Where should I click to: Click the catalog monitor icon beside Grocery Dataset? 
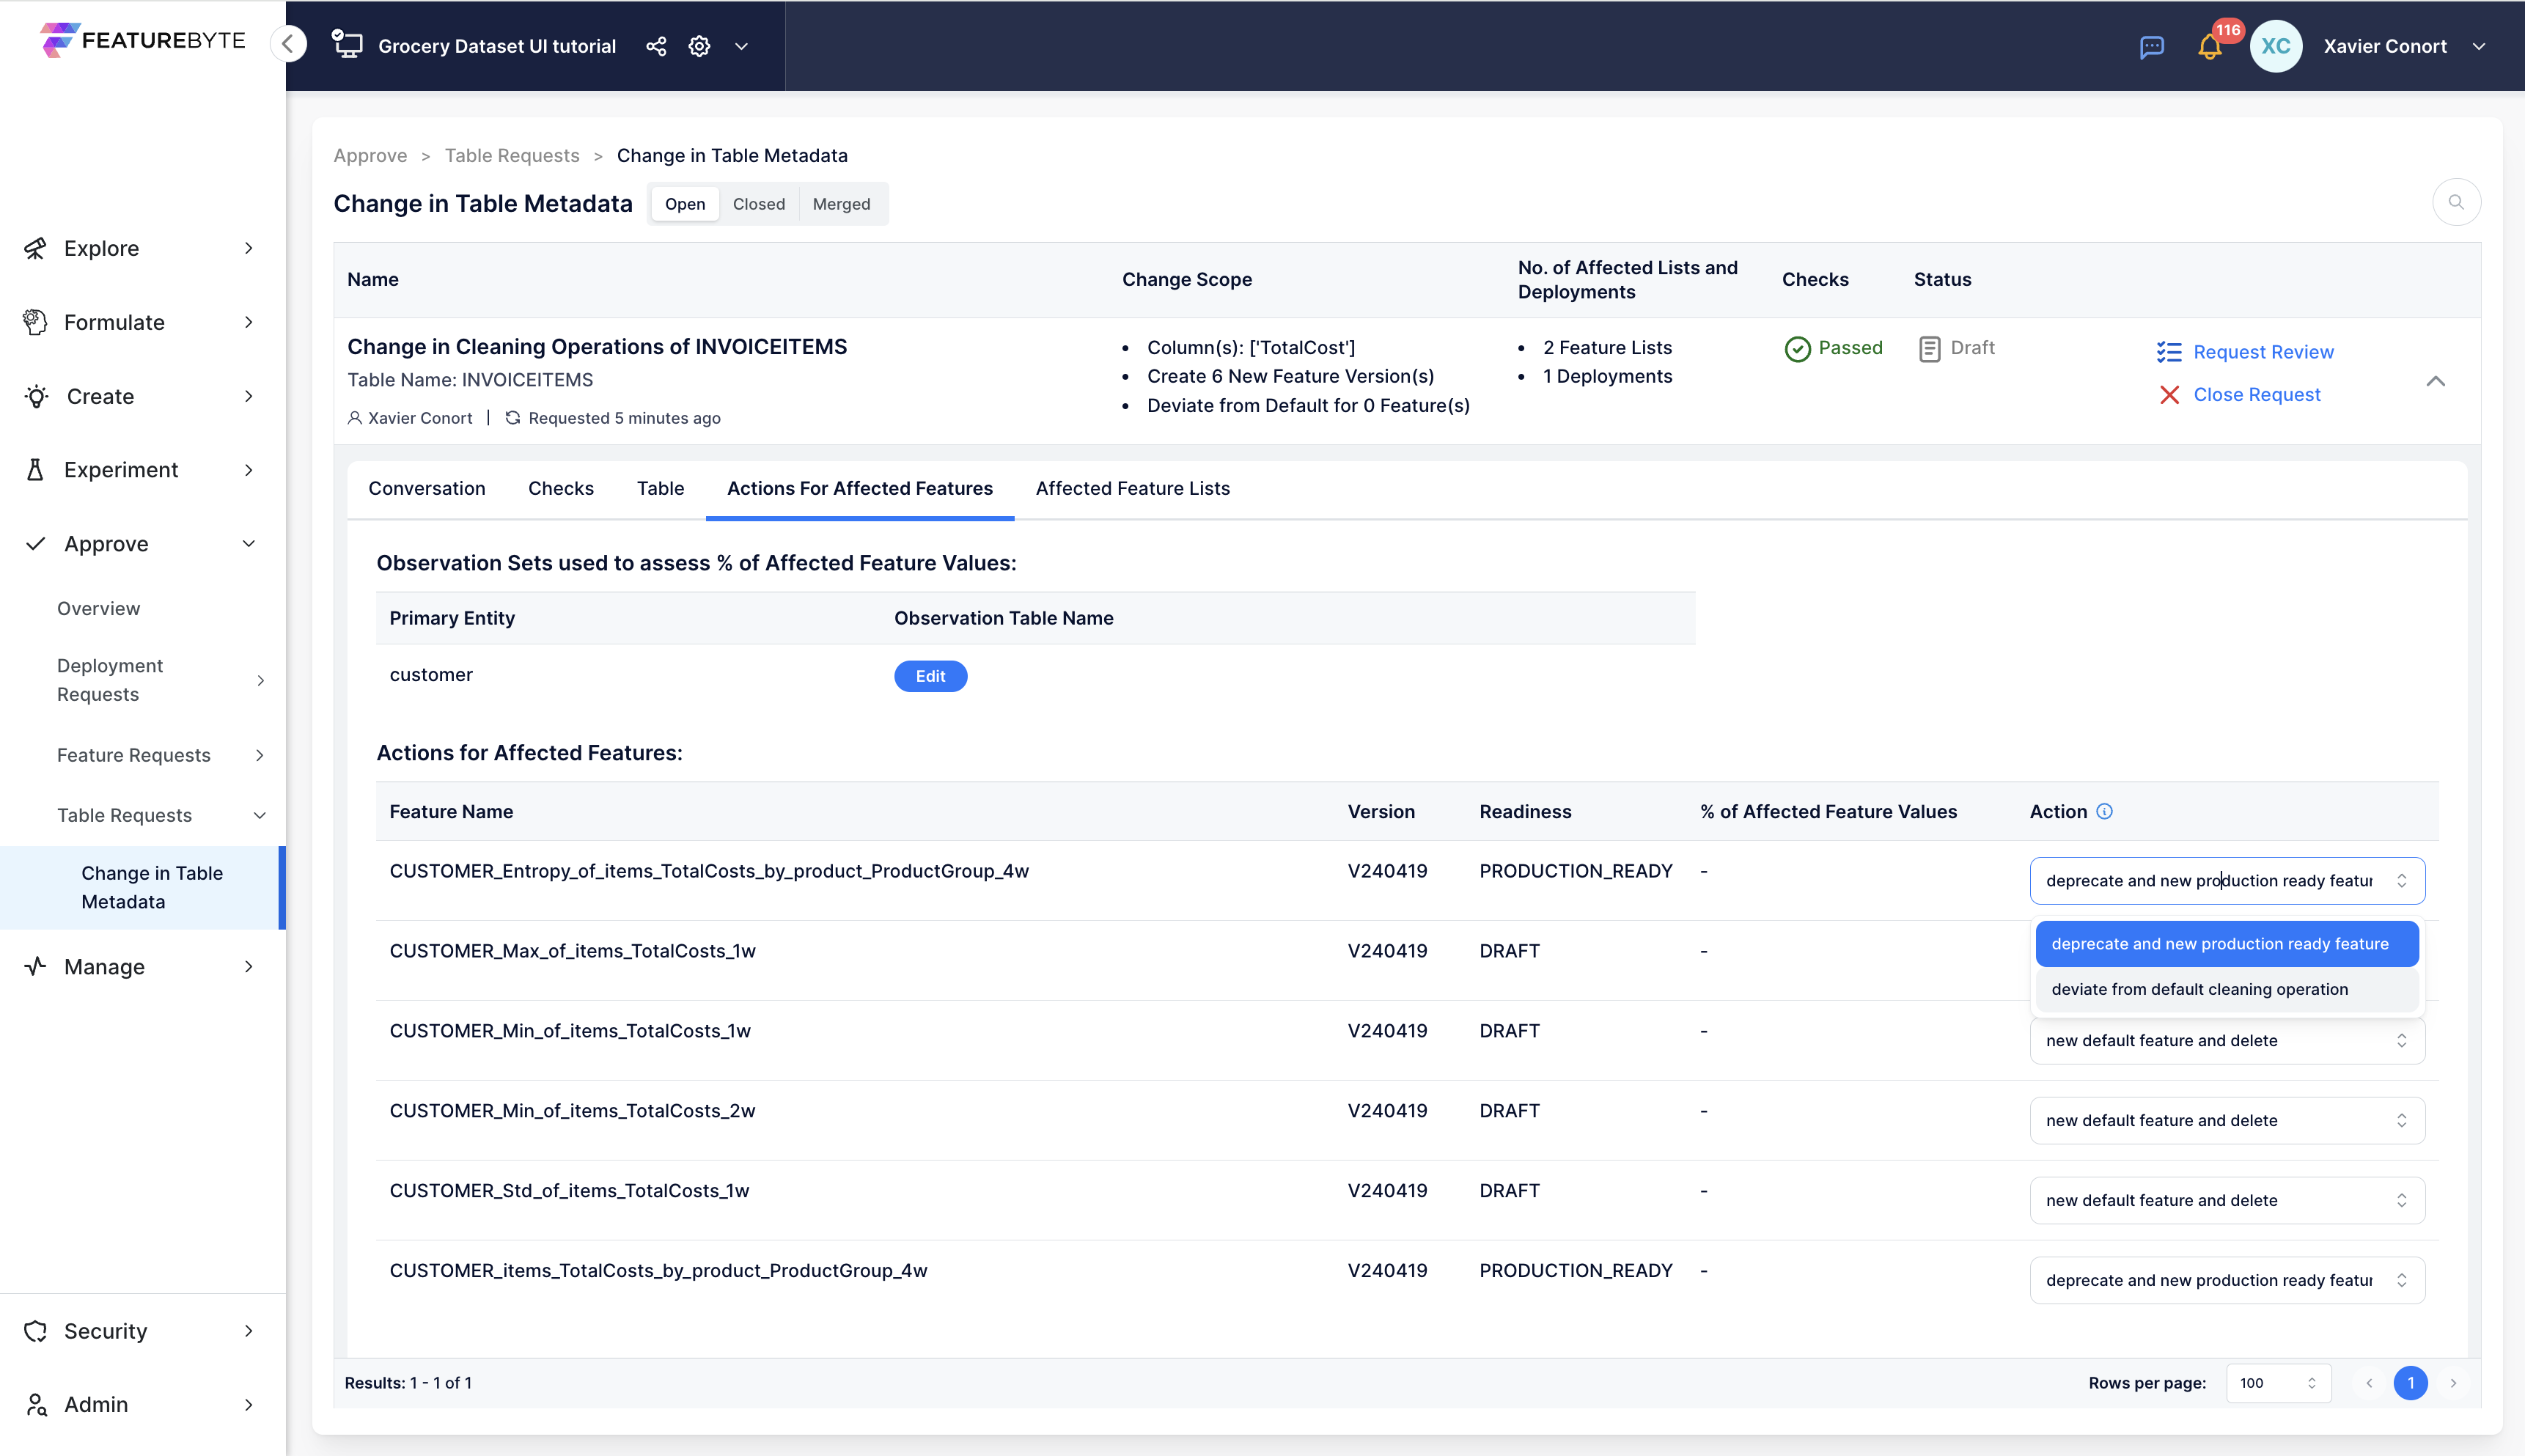347,44
